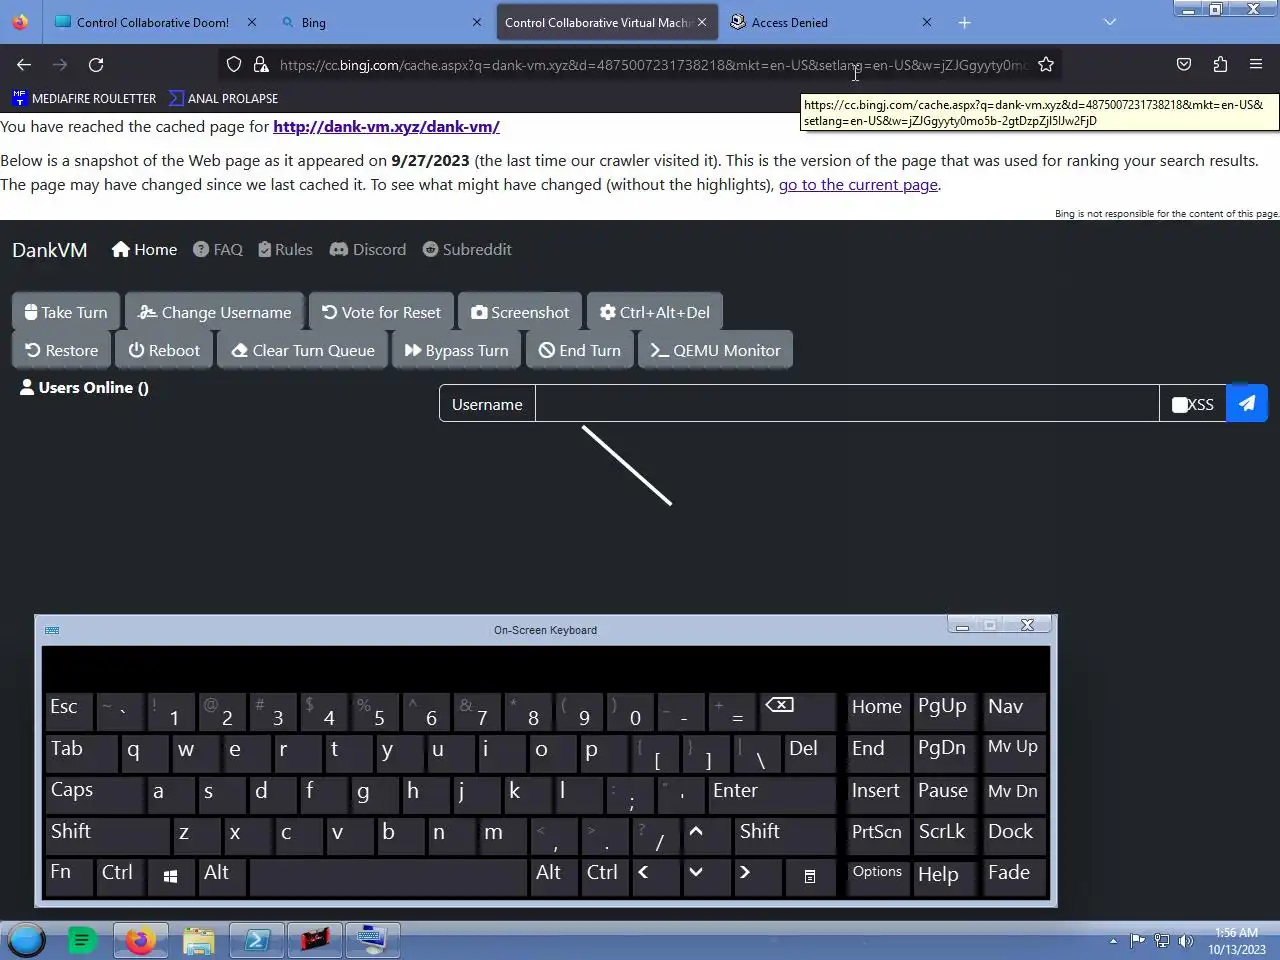Click the shield tracking protection icon
The width and height of the screenshot is (1280, 960).
(234, 64)
